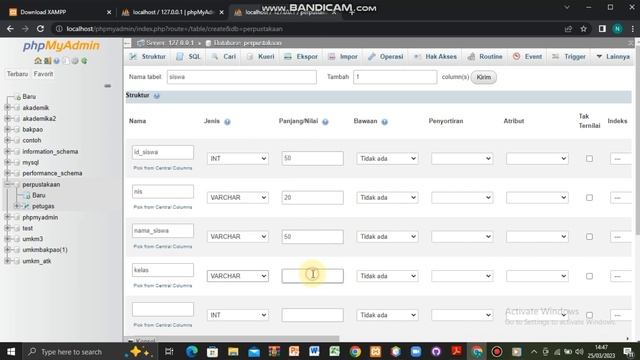This screenshot has width=640, height=360.
Task: Click the phpMyAdmin logo
Action: point(61,45)
